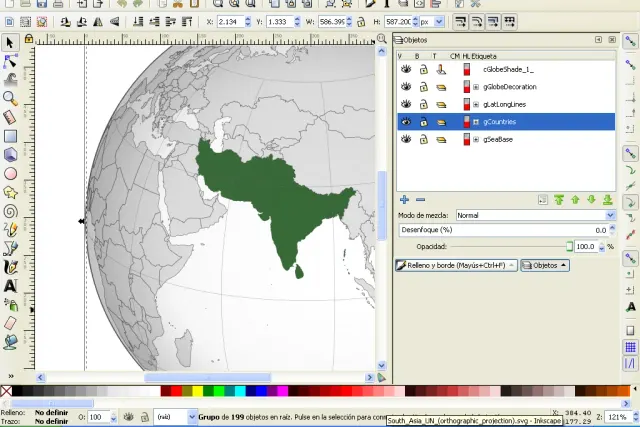The image size is (640, 427).
Task: Switch to Relleno y borde tab
Action: click(x=456, y=265)
